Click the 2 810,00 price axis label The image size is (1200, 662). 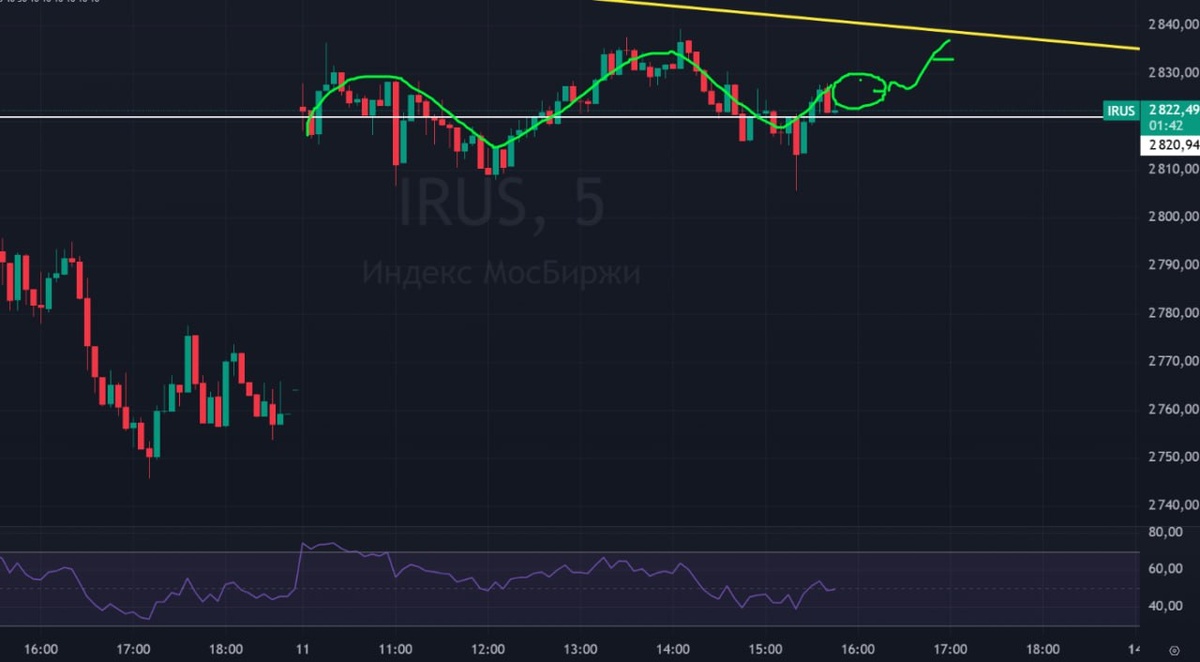(x=1171, y=168)
